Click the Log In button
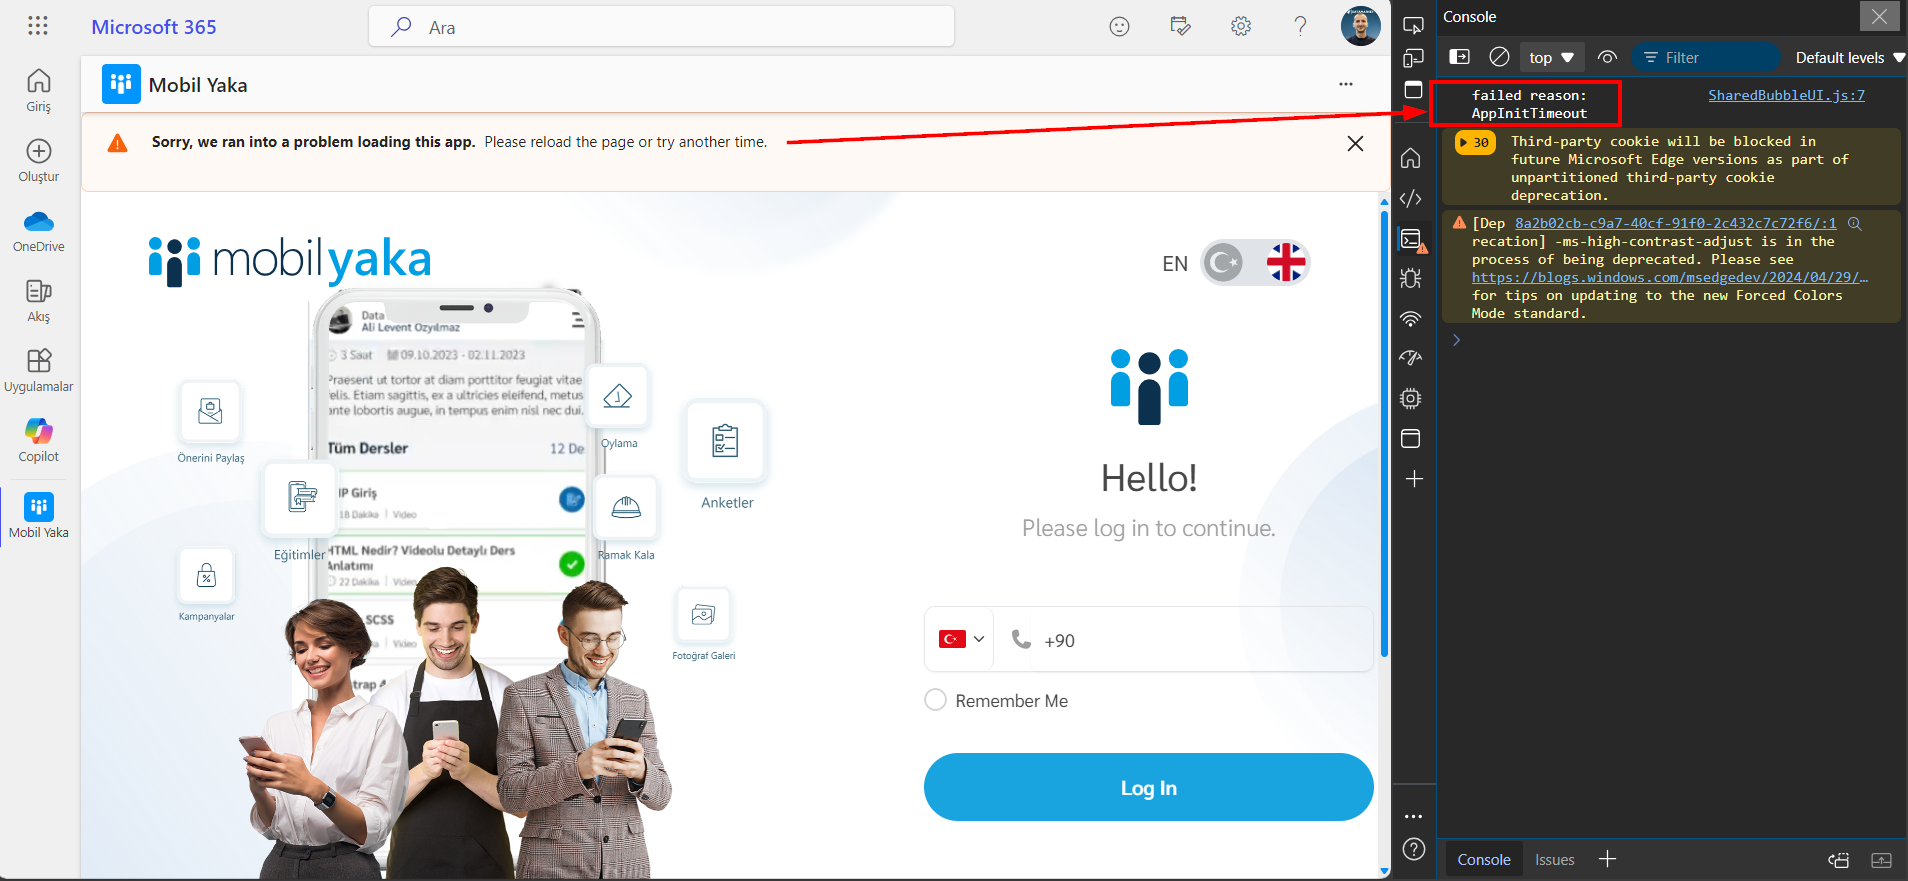This screenshot has height=881, width=1908. 1148,787
